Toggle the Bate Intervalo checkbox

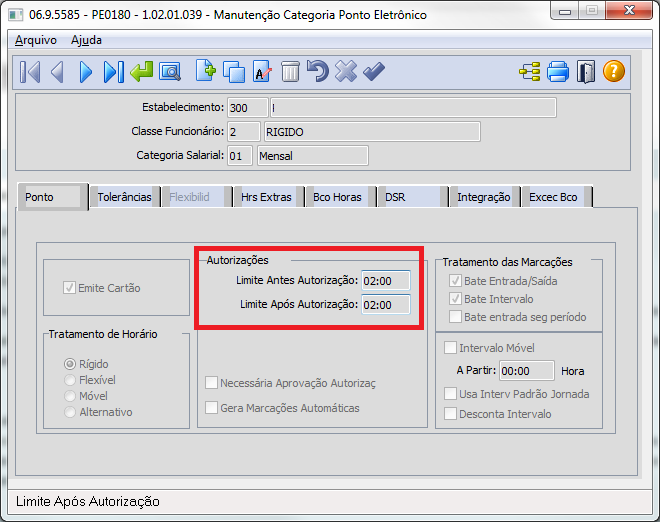455,299
